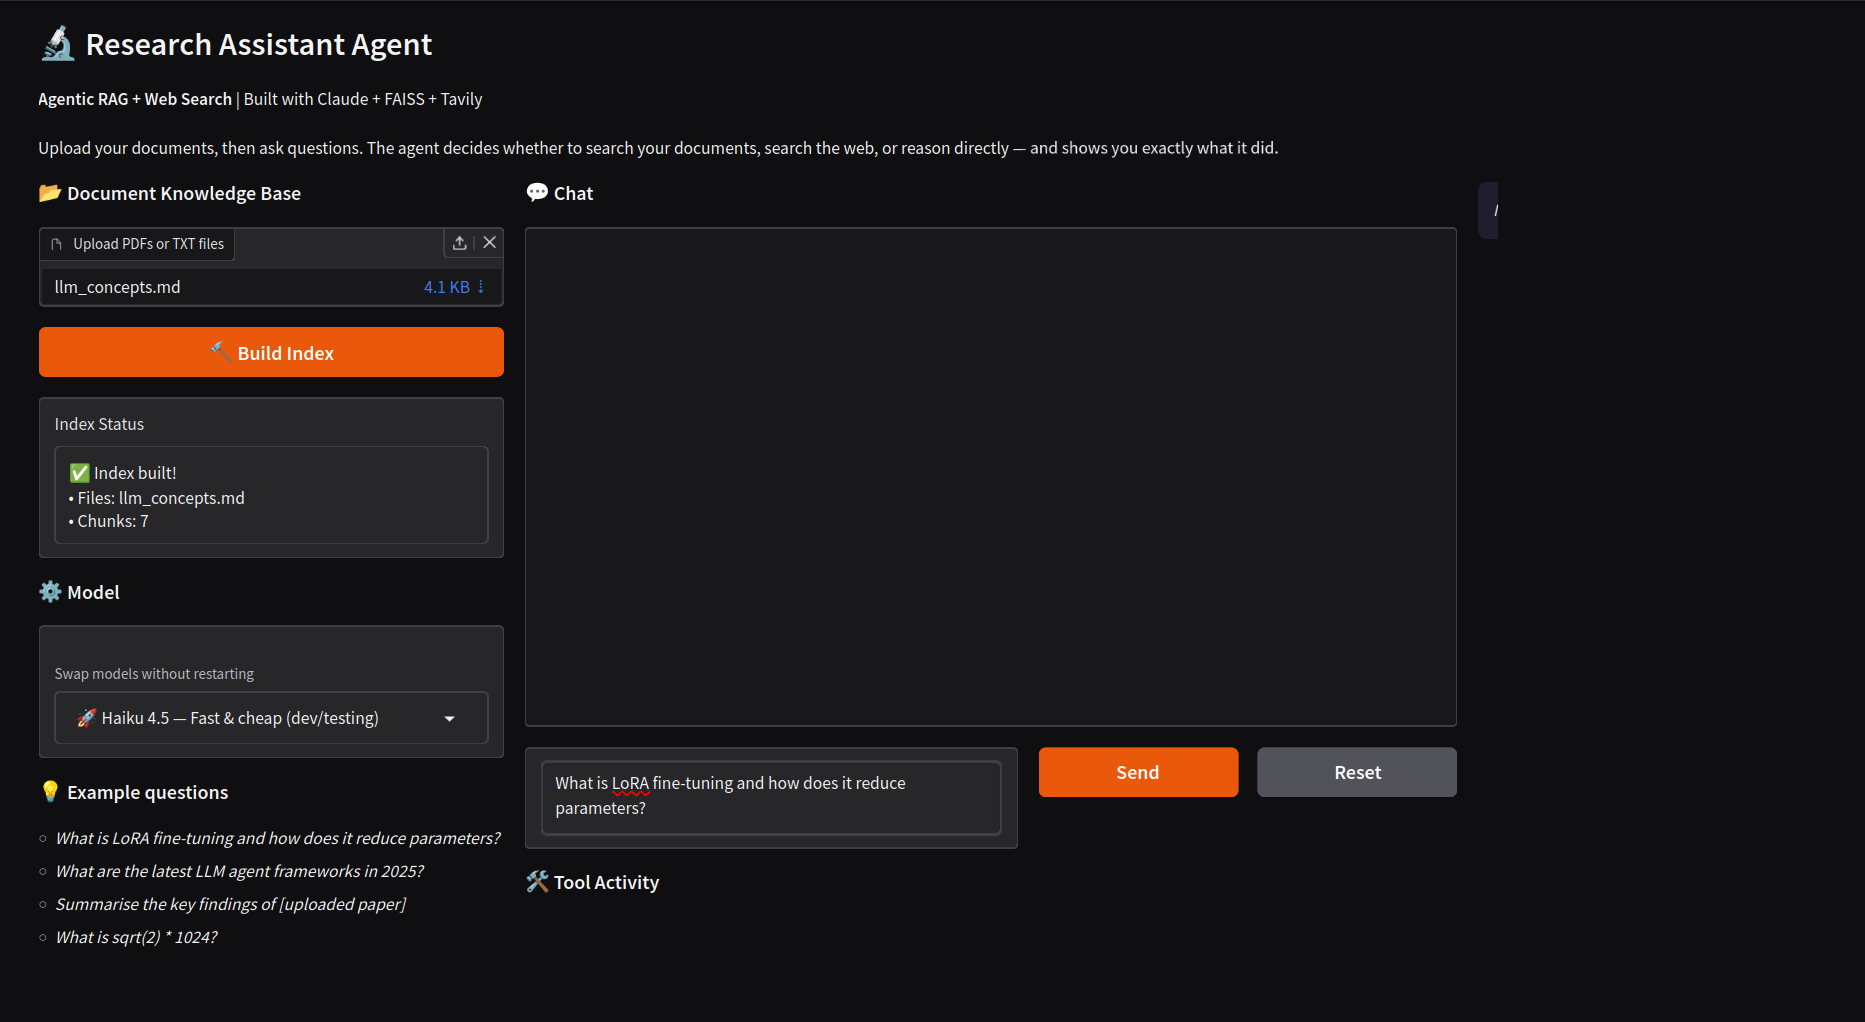
Task: Click the microscope logo beside Research Assistant Agent
Action: (58, 44)
